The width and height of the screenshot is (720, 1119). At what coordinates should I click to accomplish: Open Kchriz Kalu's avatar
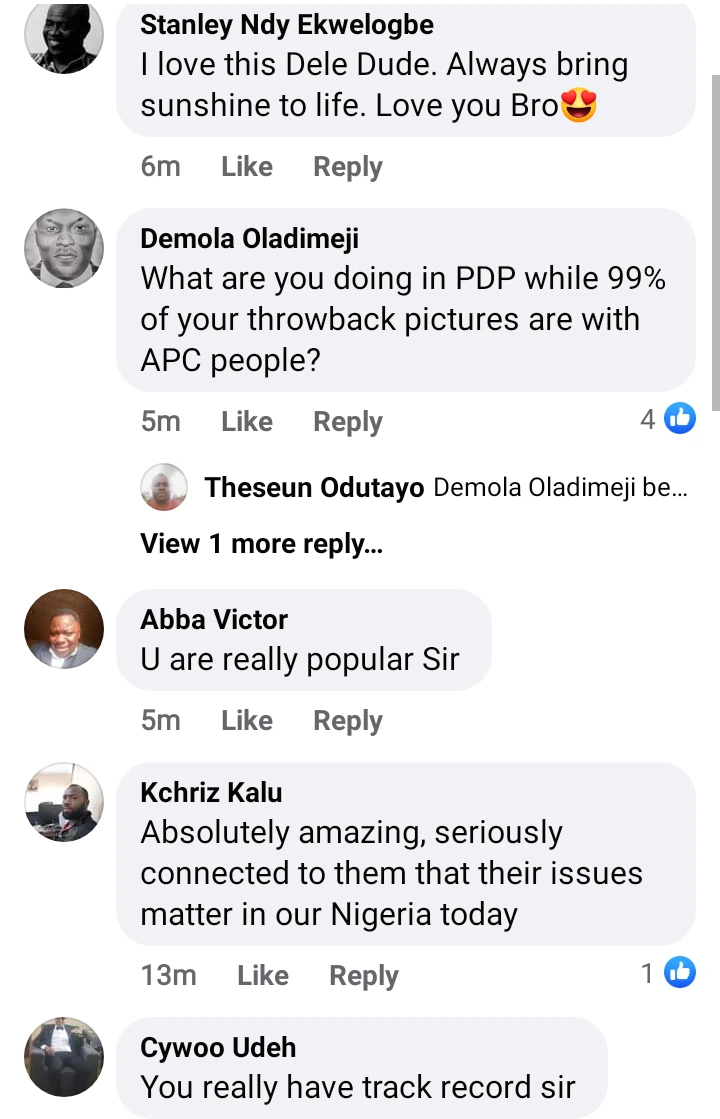(64, 803)
